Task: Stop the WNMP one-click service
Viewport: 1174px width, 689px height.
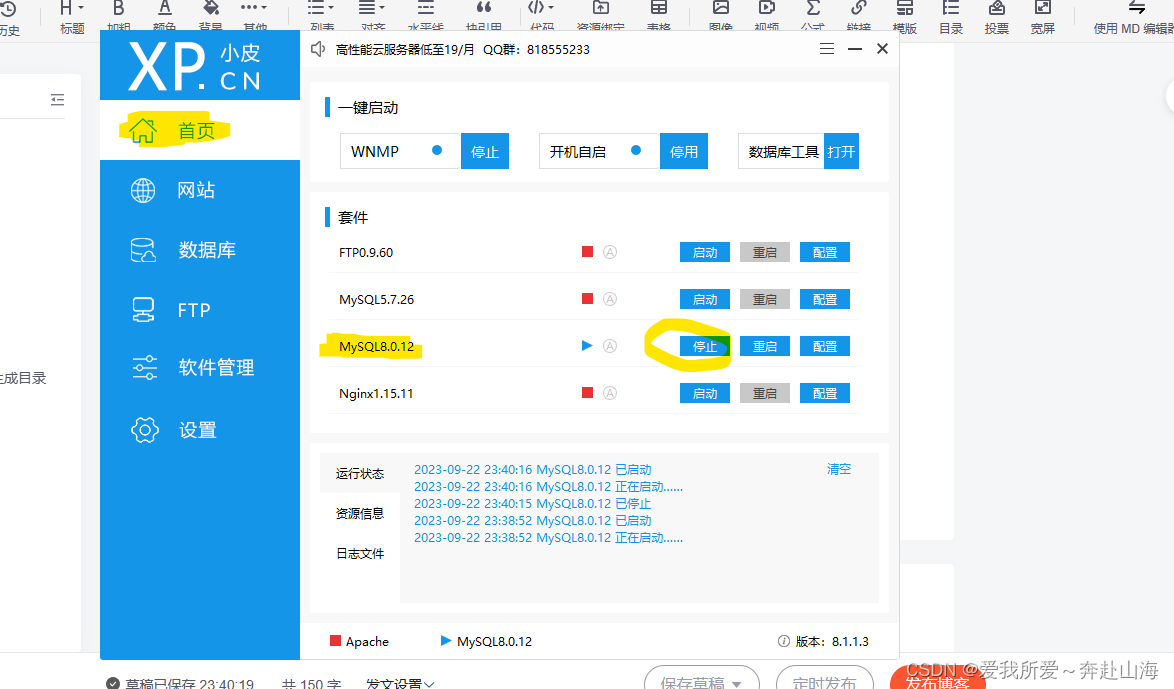Action: pos(484,151)
